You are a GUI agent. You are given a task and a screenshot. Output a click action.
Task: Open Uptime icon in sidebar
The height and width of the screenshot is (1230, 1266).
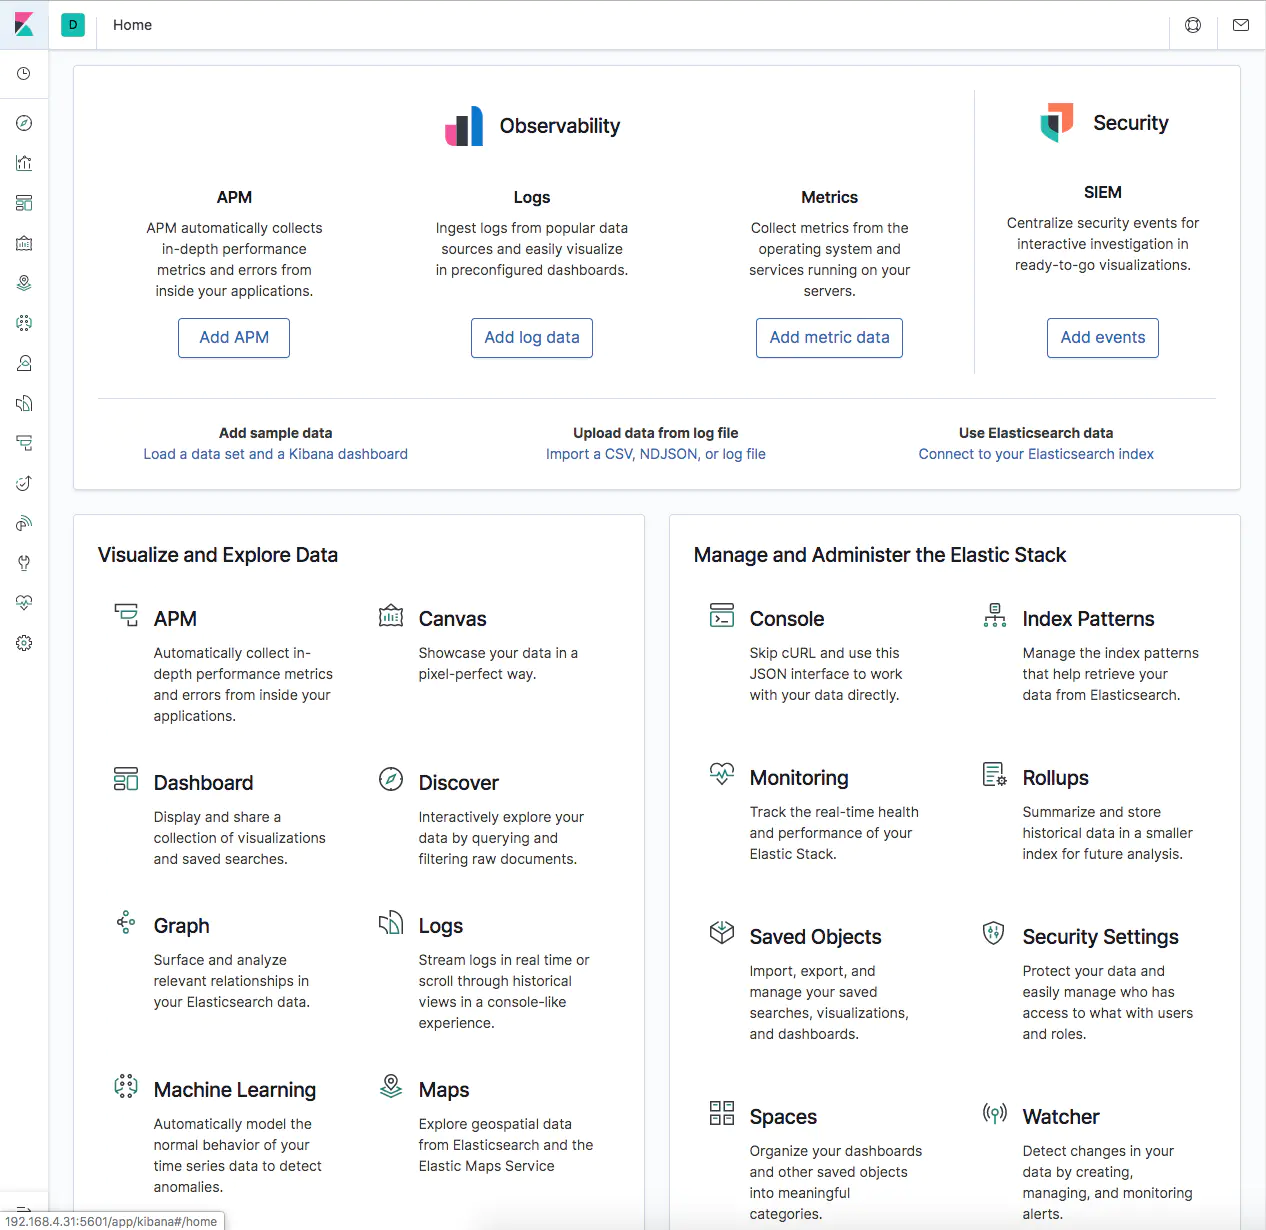(x=24, y=483)
